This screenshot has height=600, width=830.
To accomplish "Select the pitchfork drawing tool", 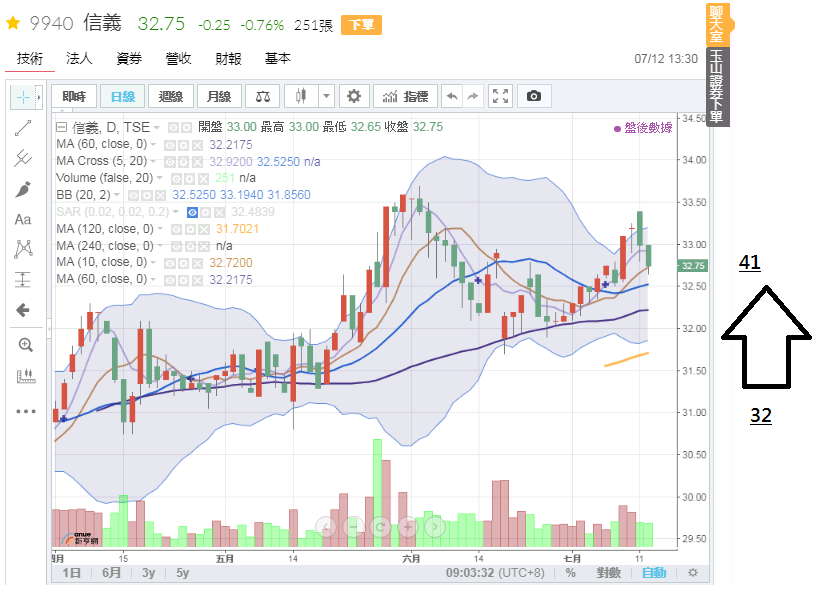I will 23,158.
